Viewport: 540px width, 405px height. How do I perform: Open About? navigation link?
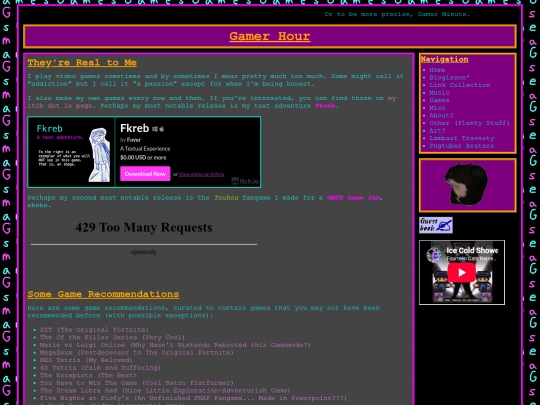coord(441,115)
